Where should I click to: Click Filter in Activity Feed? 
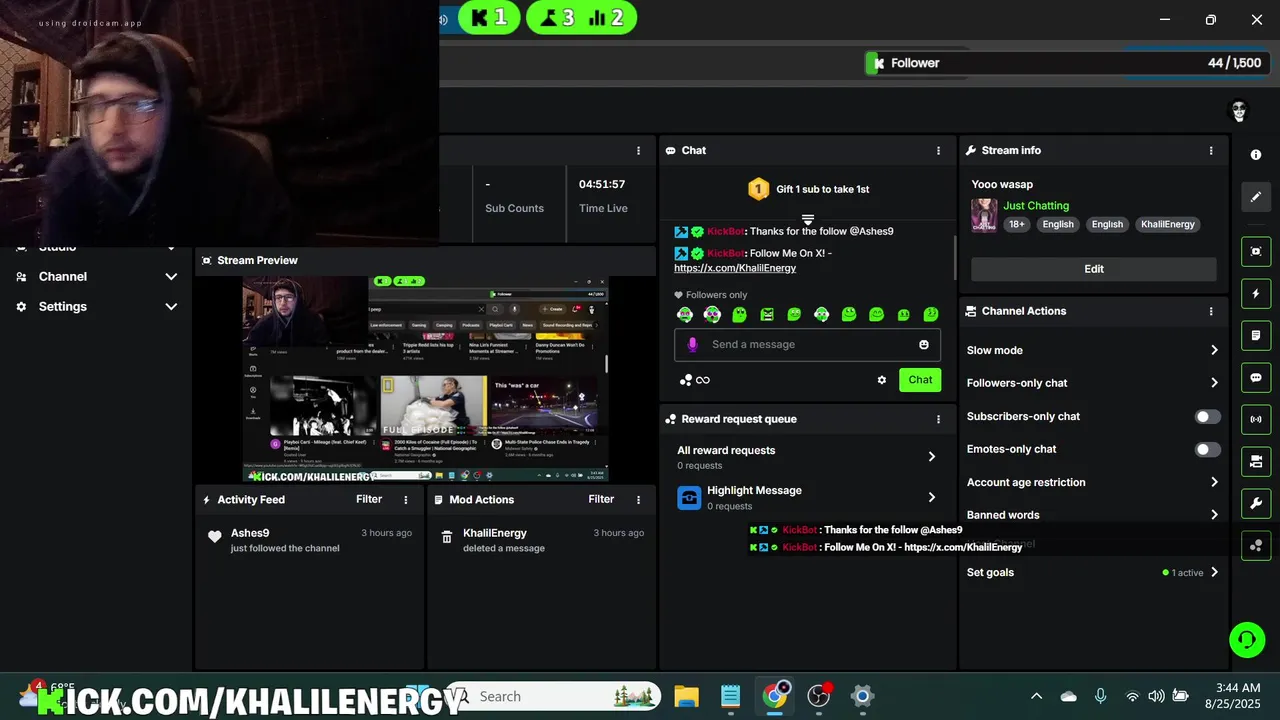(x=369, y=499)
